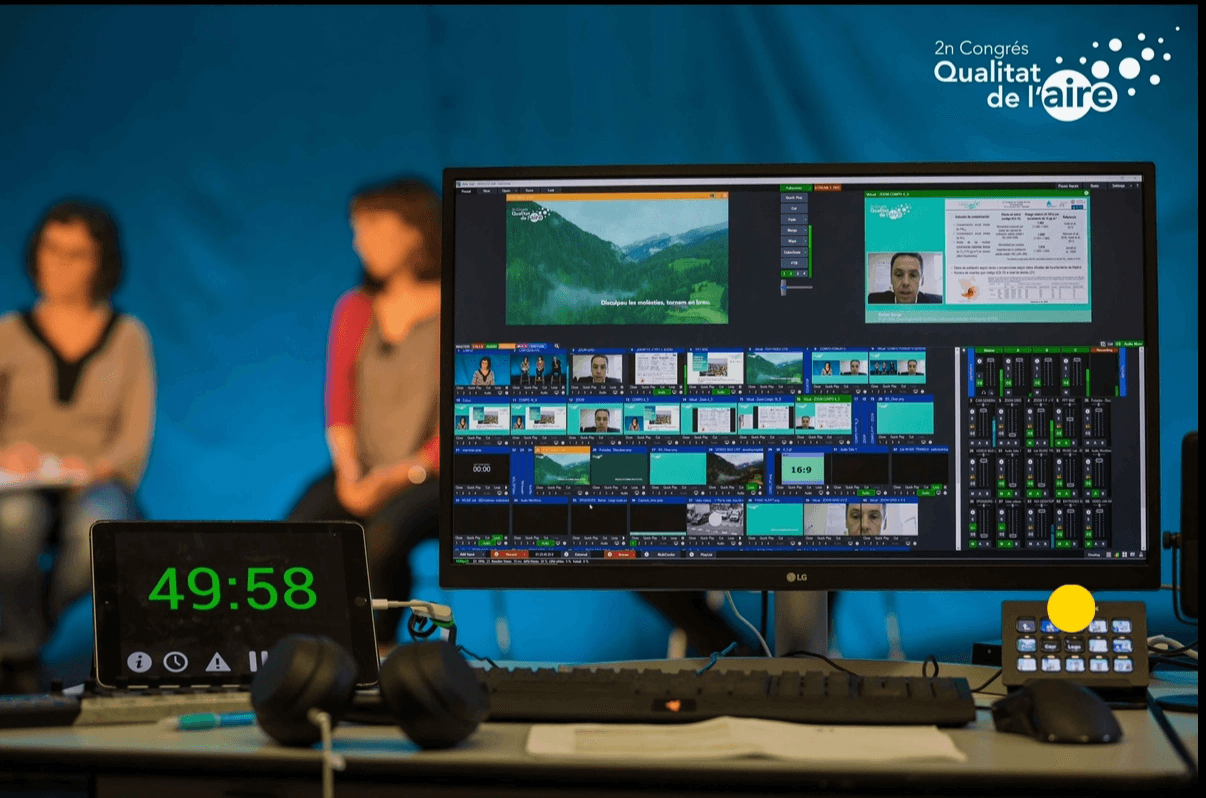
Task: Tap the warning triangle icon on the tablet
Action: pyautogui.click(x=218, y=662)
